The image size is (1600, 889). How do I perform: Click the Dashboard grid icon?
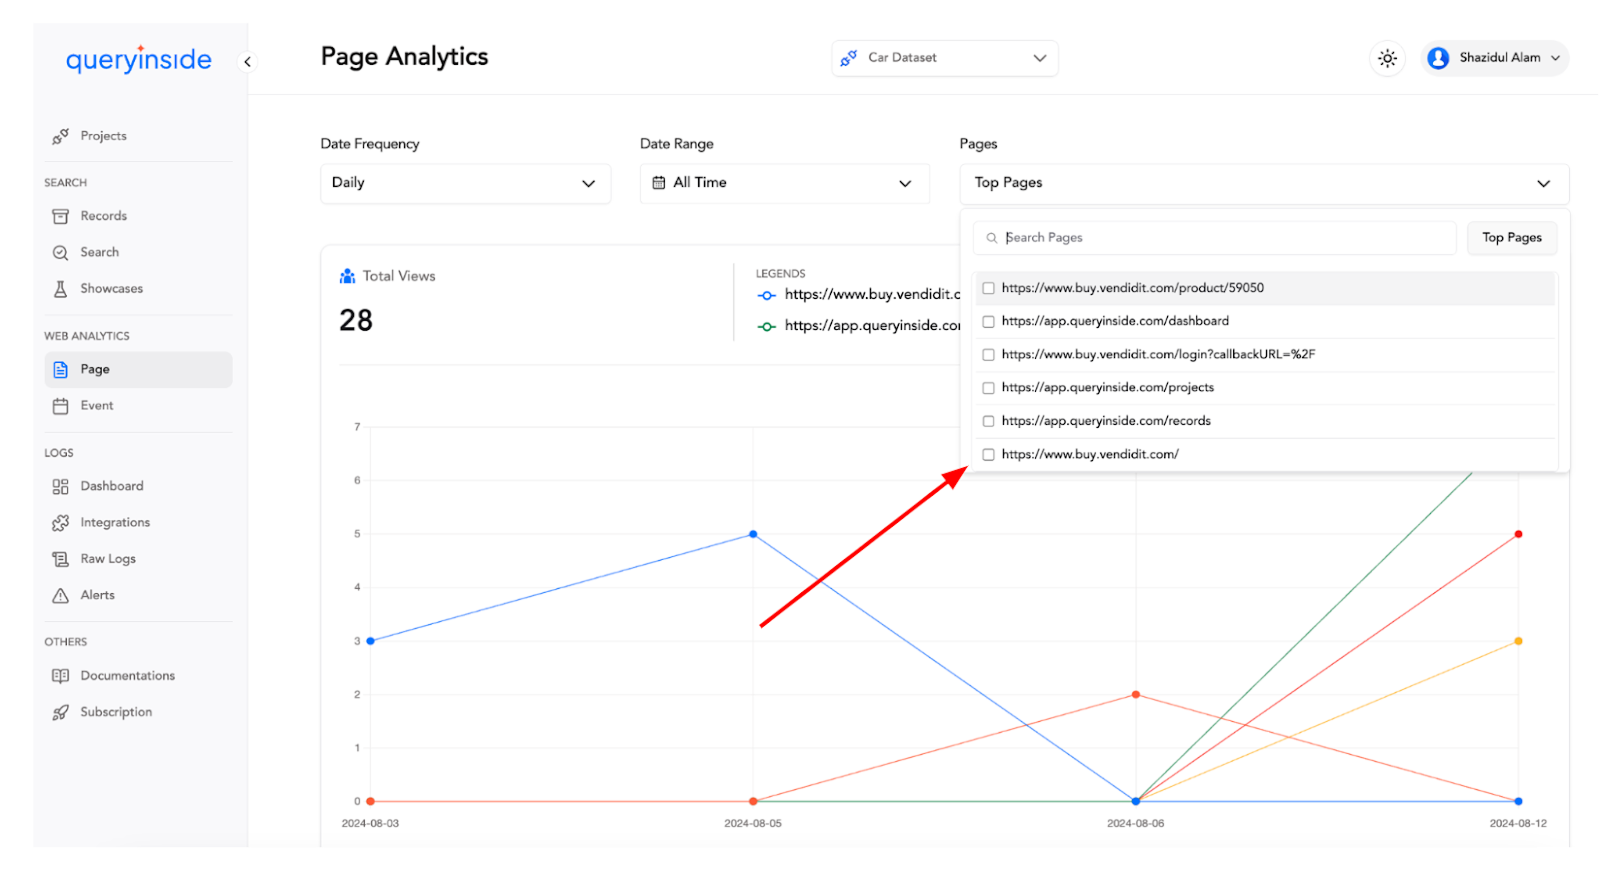[x=61, y=487]
